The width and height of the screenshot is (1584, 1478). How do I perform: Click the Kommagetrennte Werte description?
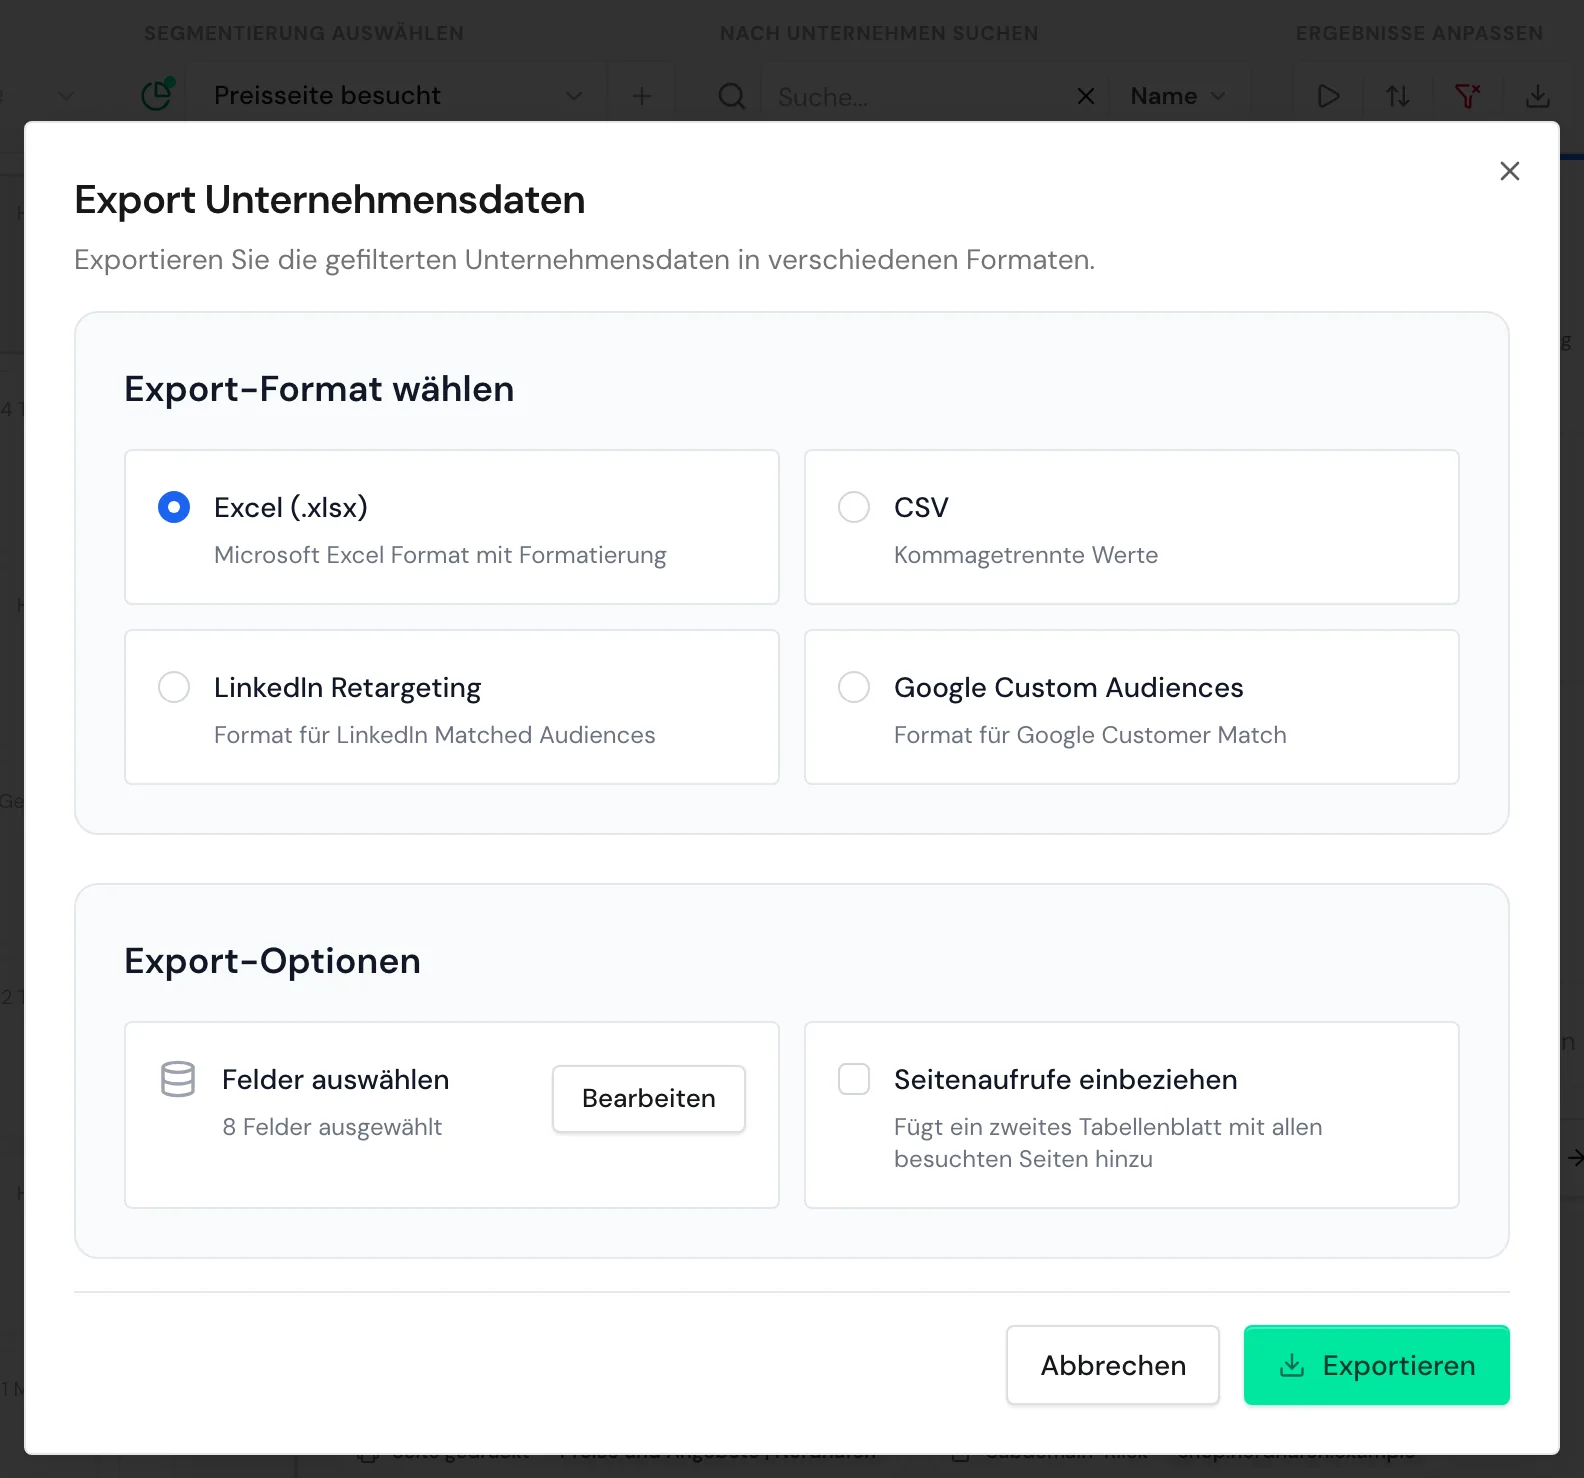click(1026, 555)
